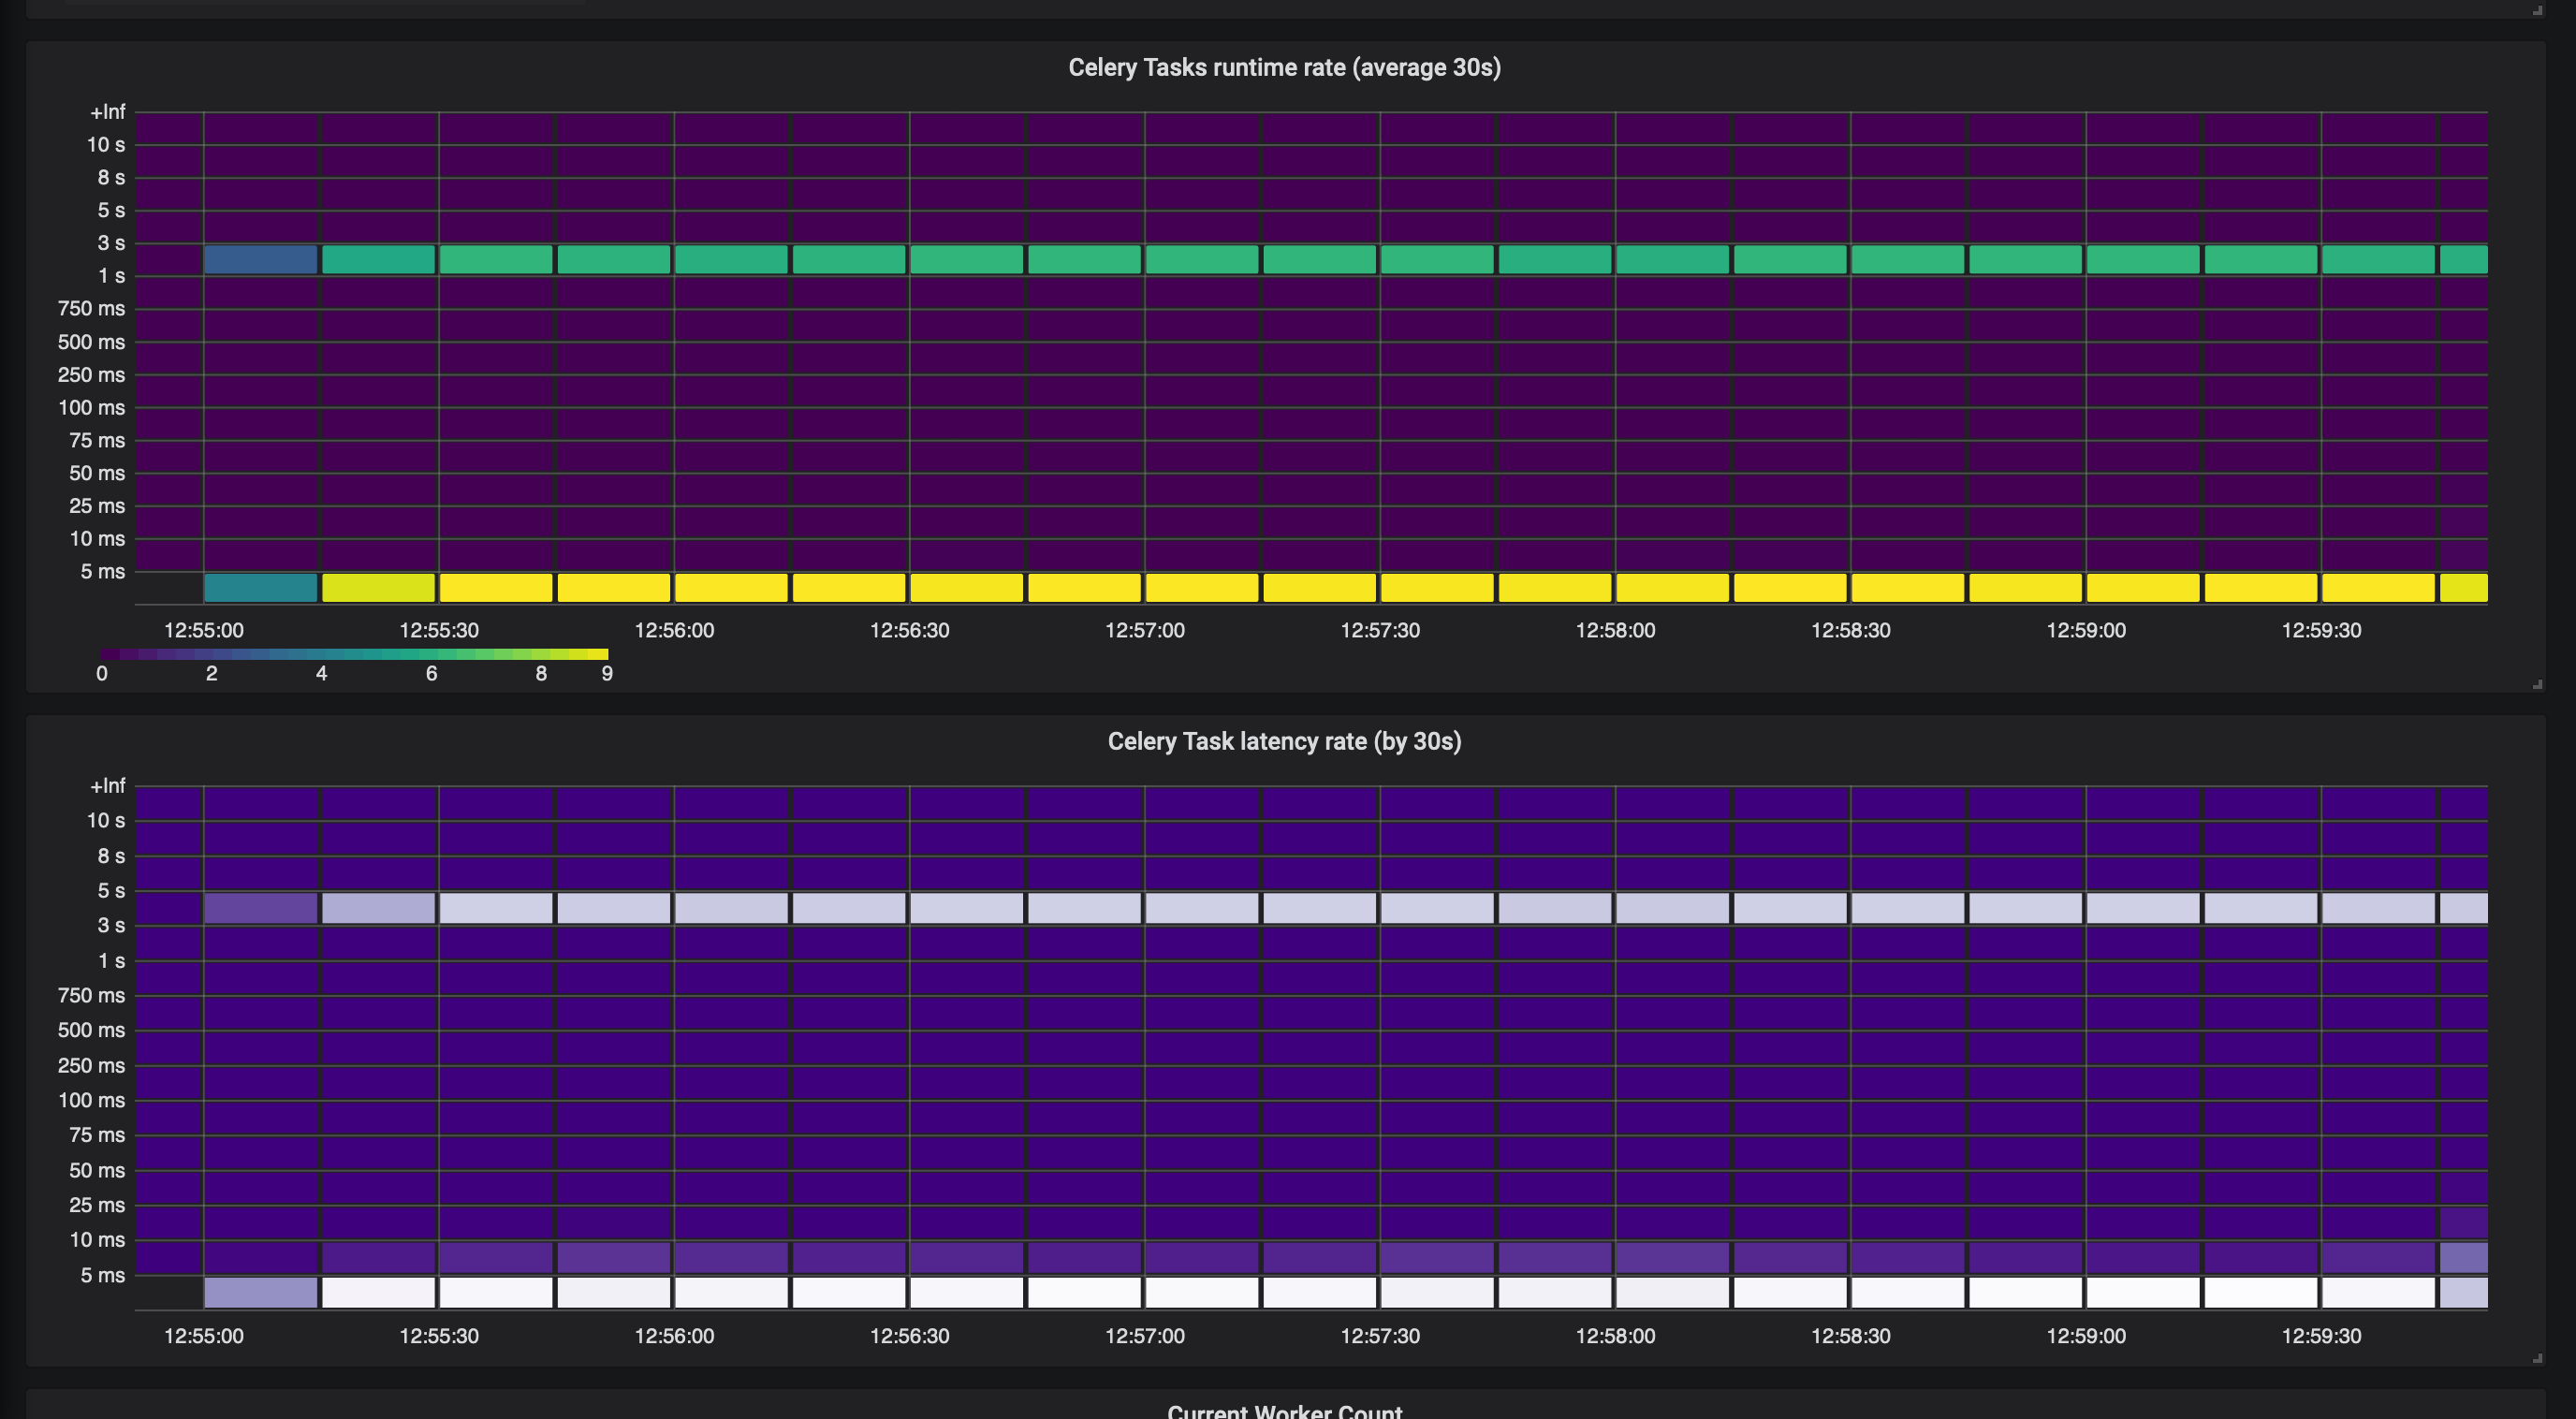Click the blue 1s–3s runtime cell at 12:55:00

click(260, 260)
